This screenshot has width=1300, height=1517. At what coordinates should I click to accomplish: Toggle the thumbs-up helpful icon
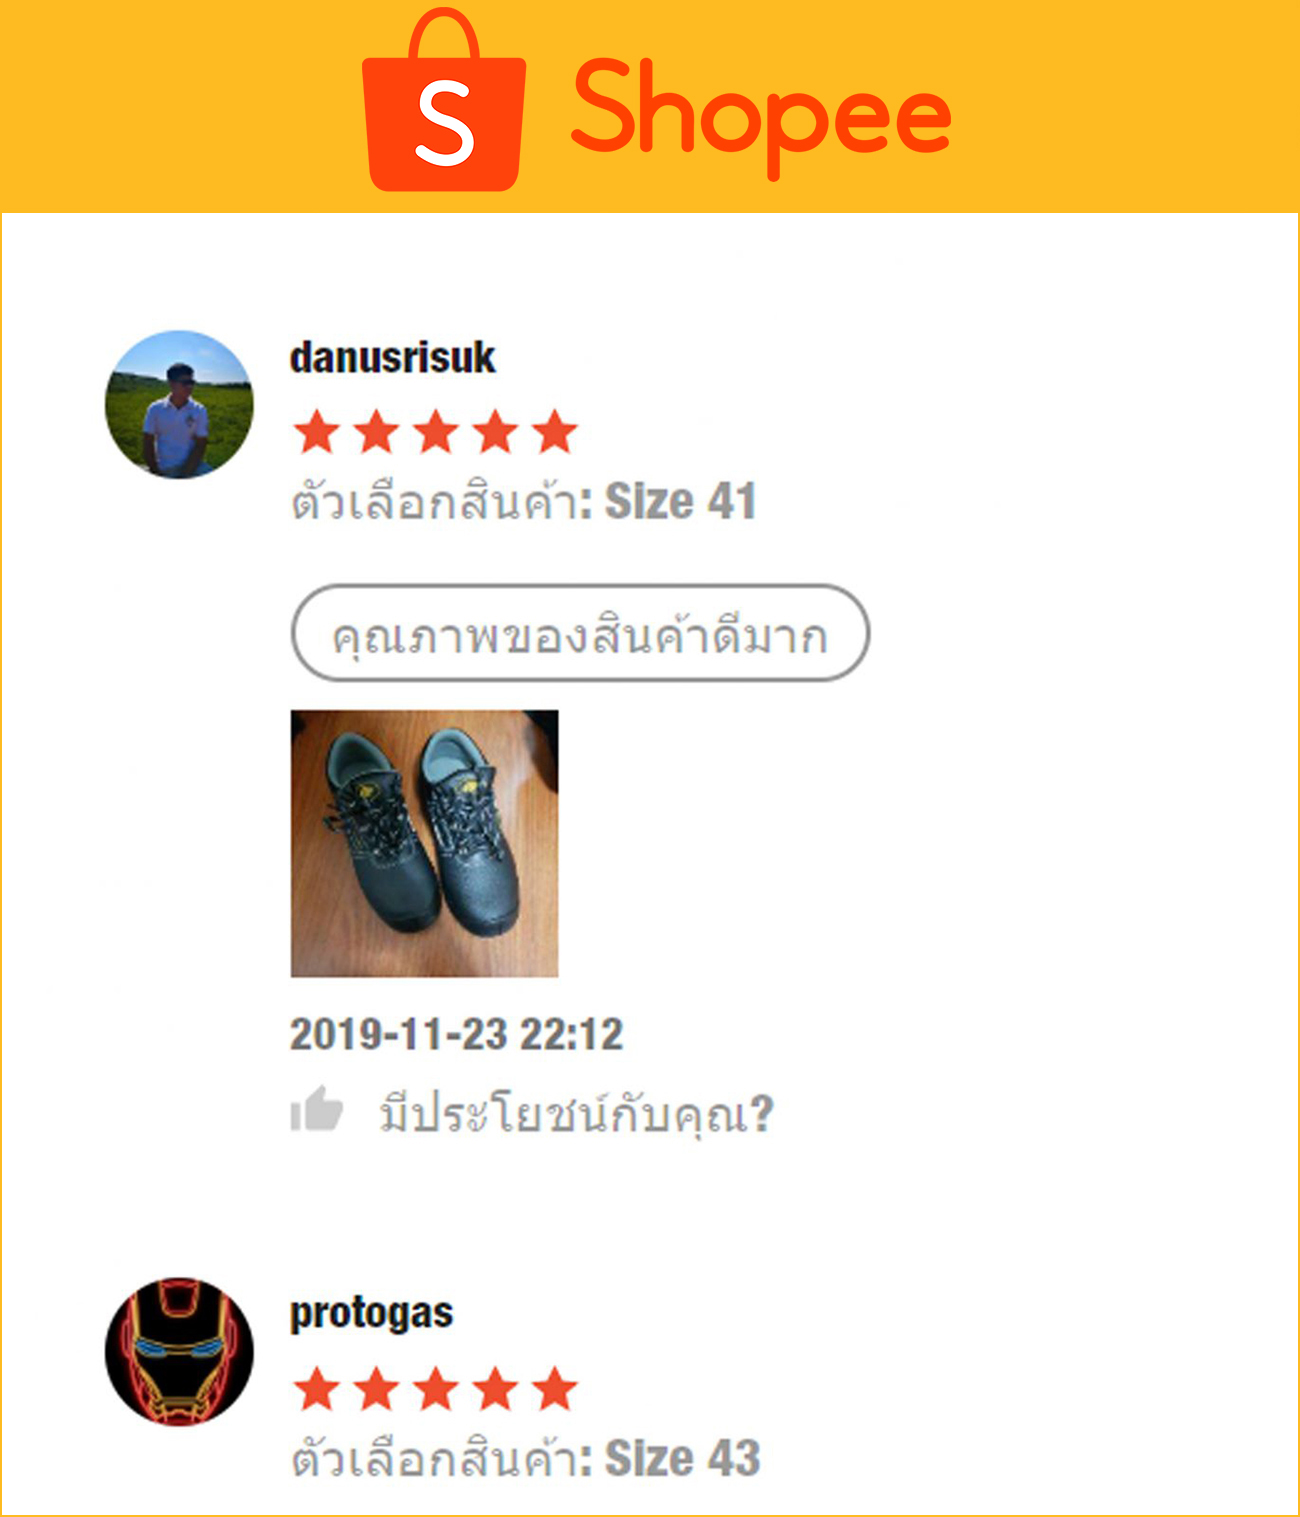(316, 1109)
